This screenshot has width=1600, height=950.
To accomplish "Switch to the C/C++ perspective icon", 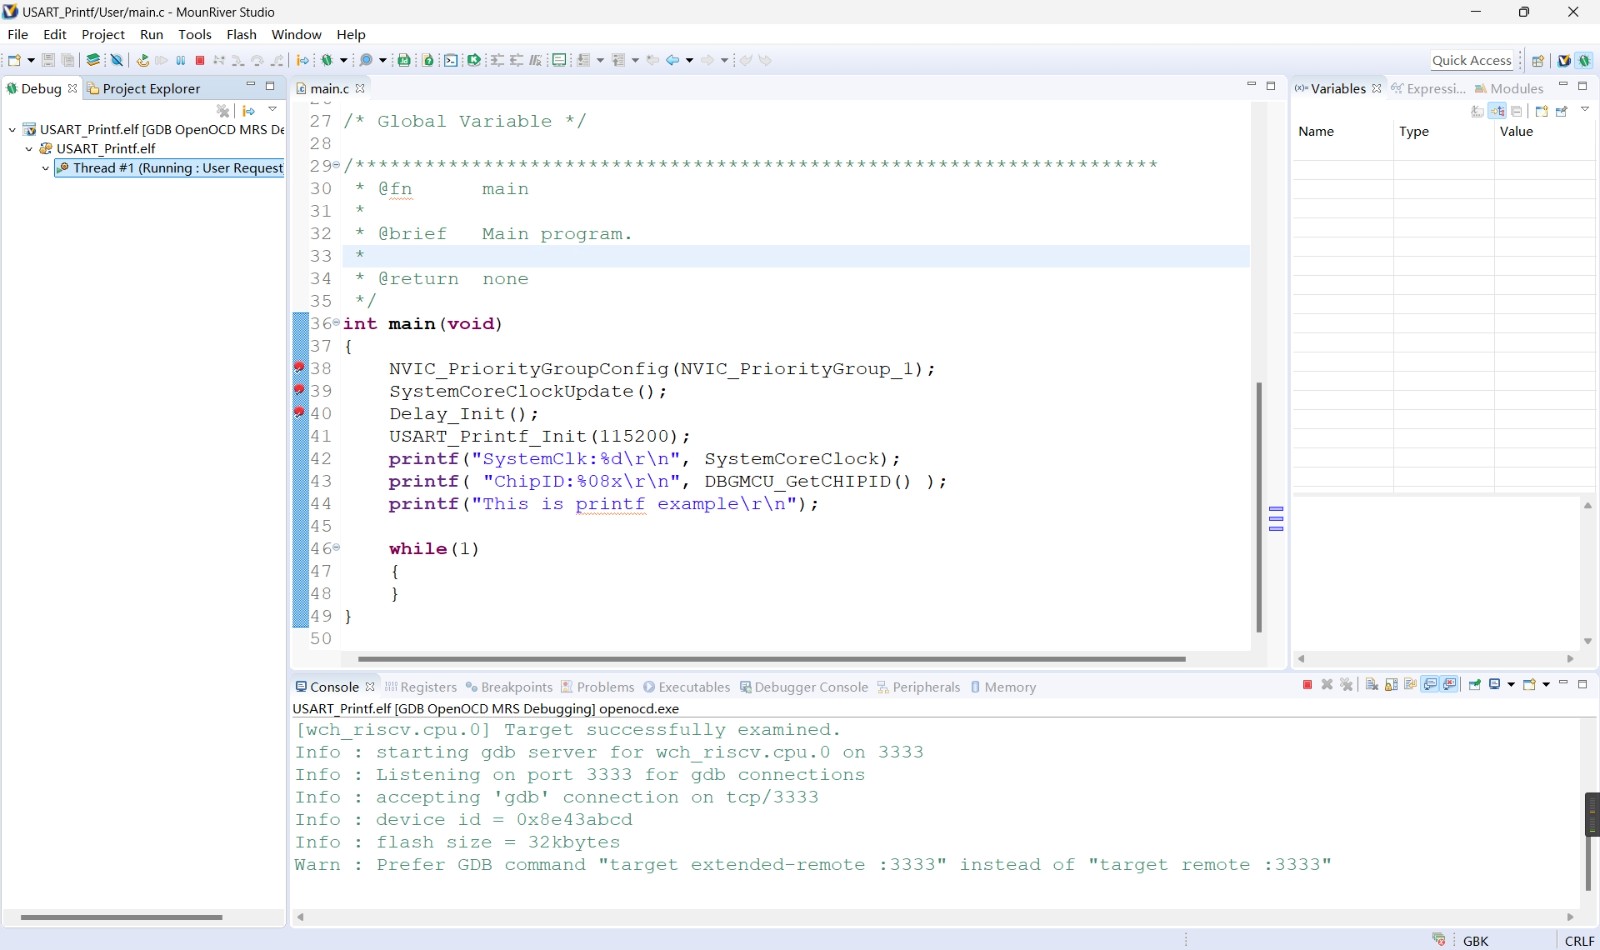I will pyautogui.click(x=1564, y=60).
